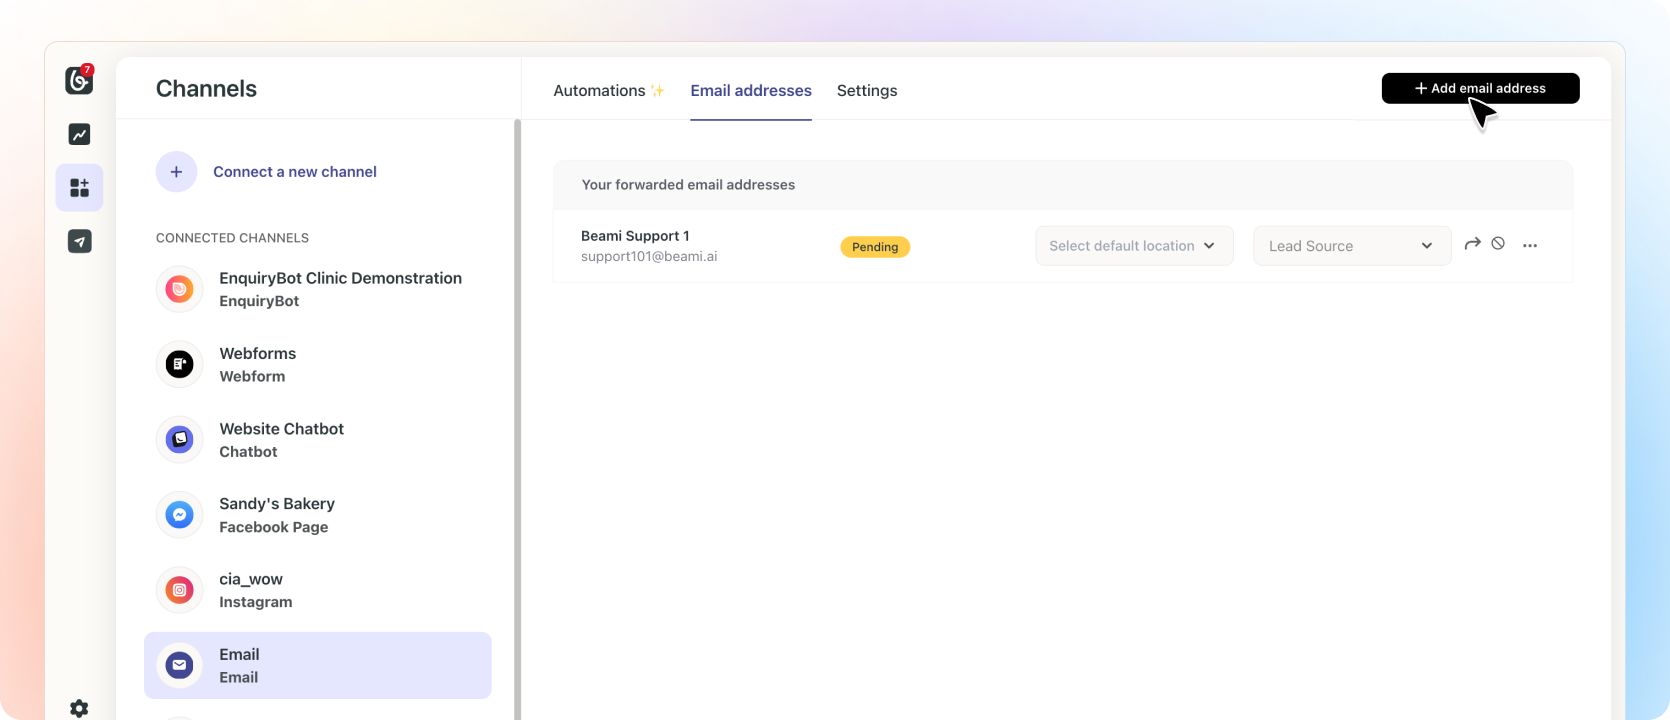Click the Connected Channels section label
The image size is (1670, 720).
(232, 238)
